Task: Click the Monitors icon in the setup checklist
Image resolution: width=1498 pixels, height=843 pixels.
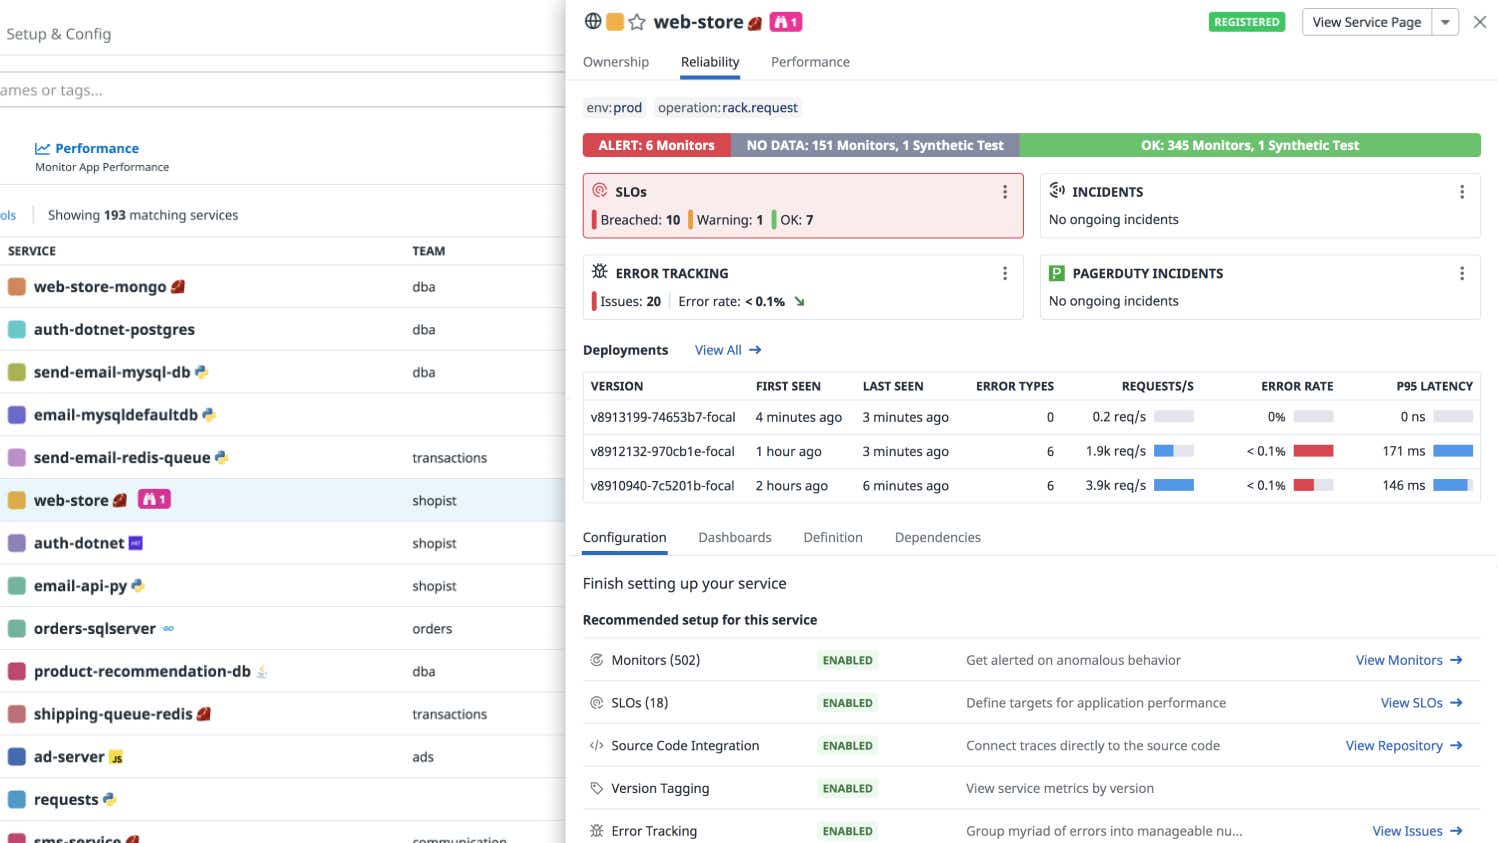Action: click(x=597, y=660)
